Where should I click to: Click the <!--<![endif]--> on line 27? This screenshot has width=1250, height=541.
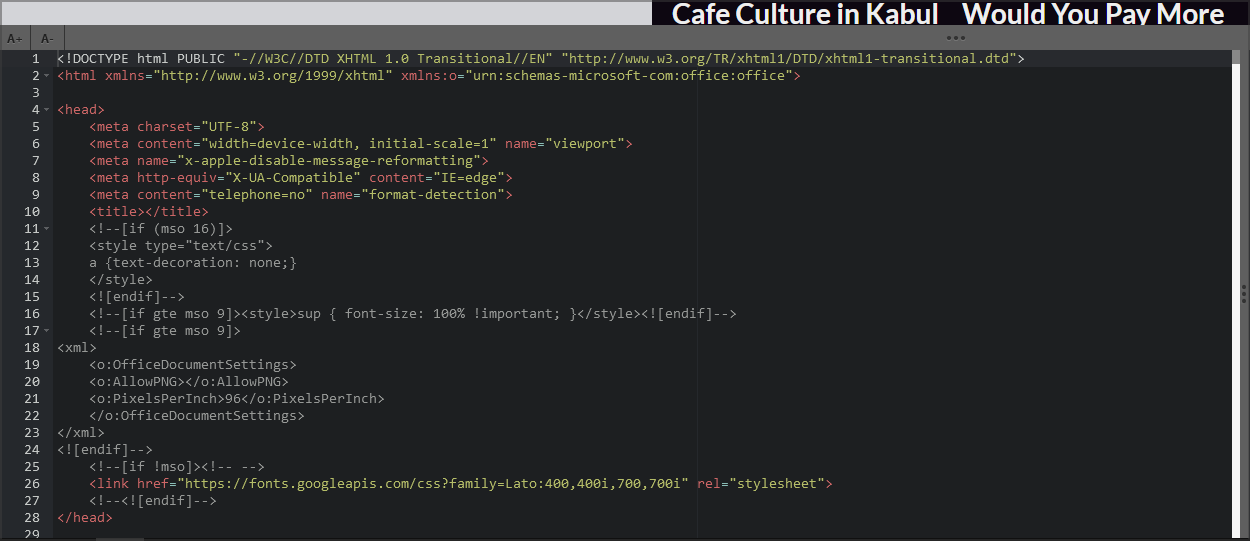coord(153,501)
